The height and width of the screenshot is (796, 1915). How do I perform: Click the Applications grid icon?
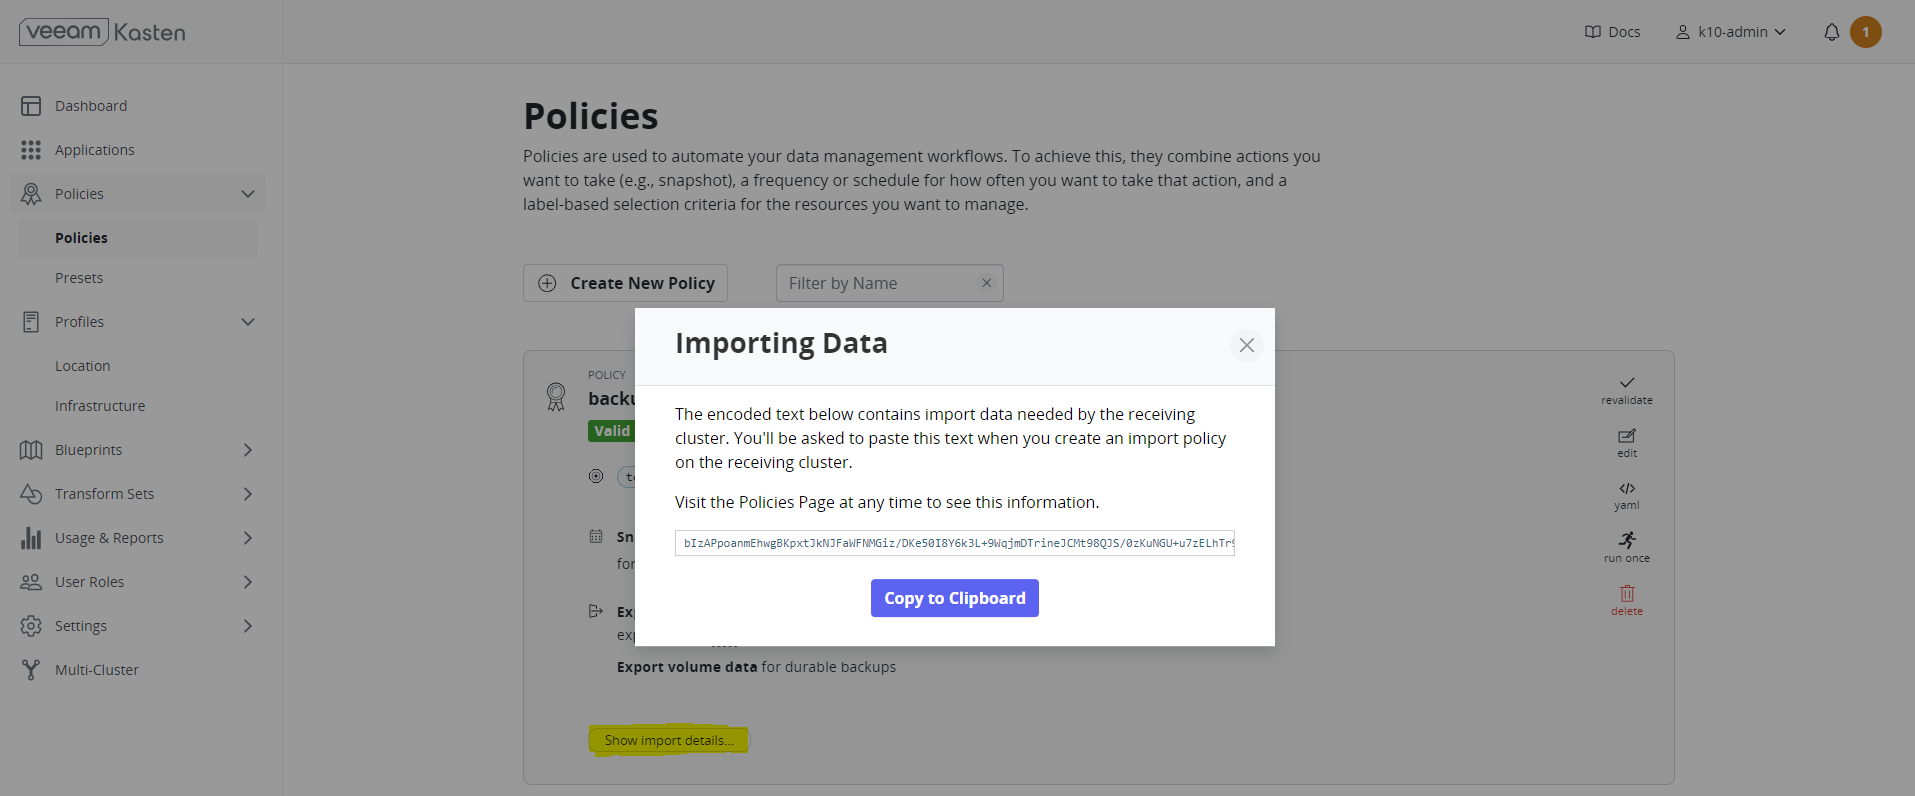[x=31, y=150]
